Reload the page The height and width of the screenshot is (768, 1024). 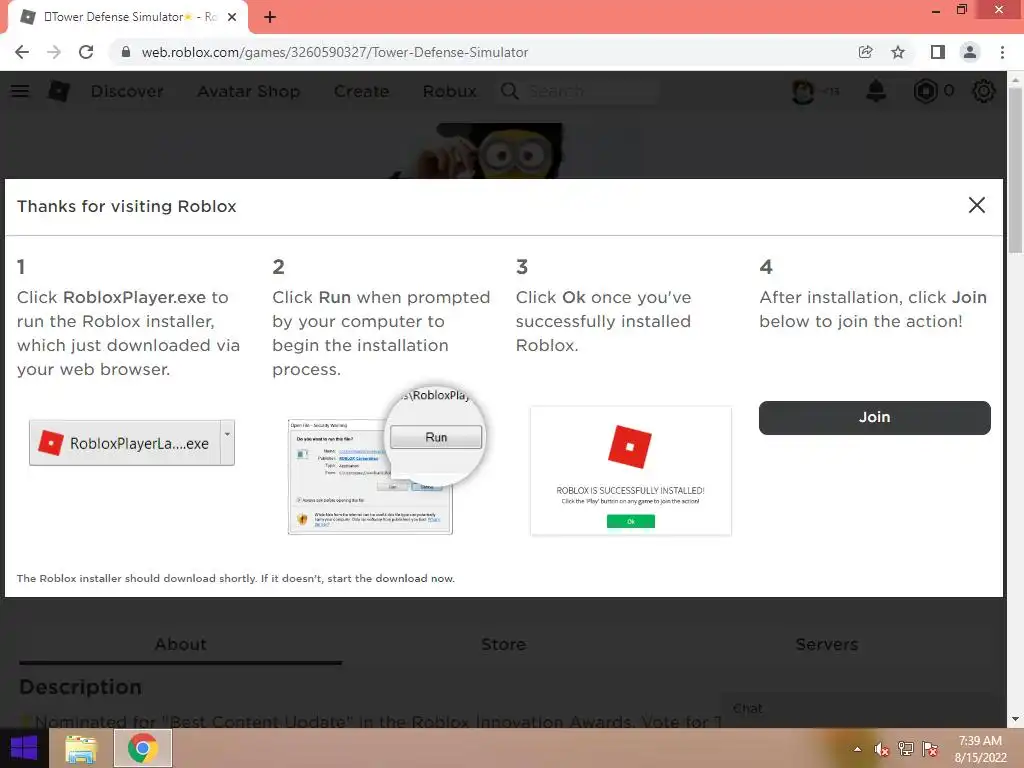(86, 52)
